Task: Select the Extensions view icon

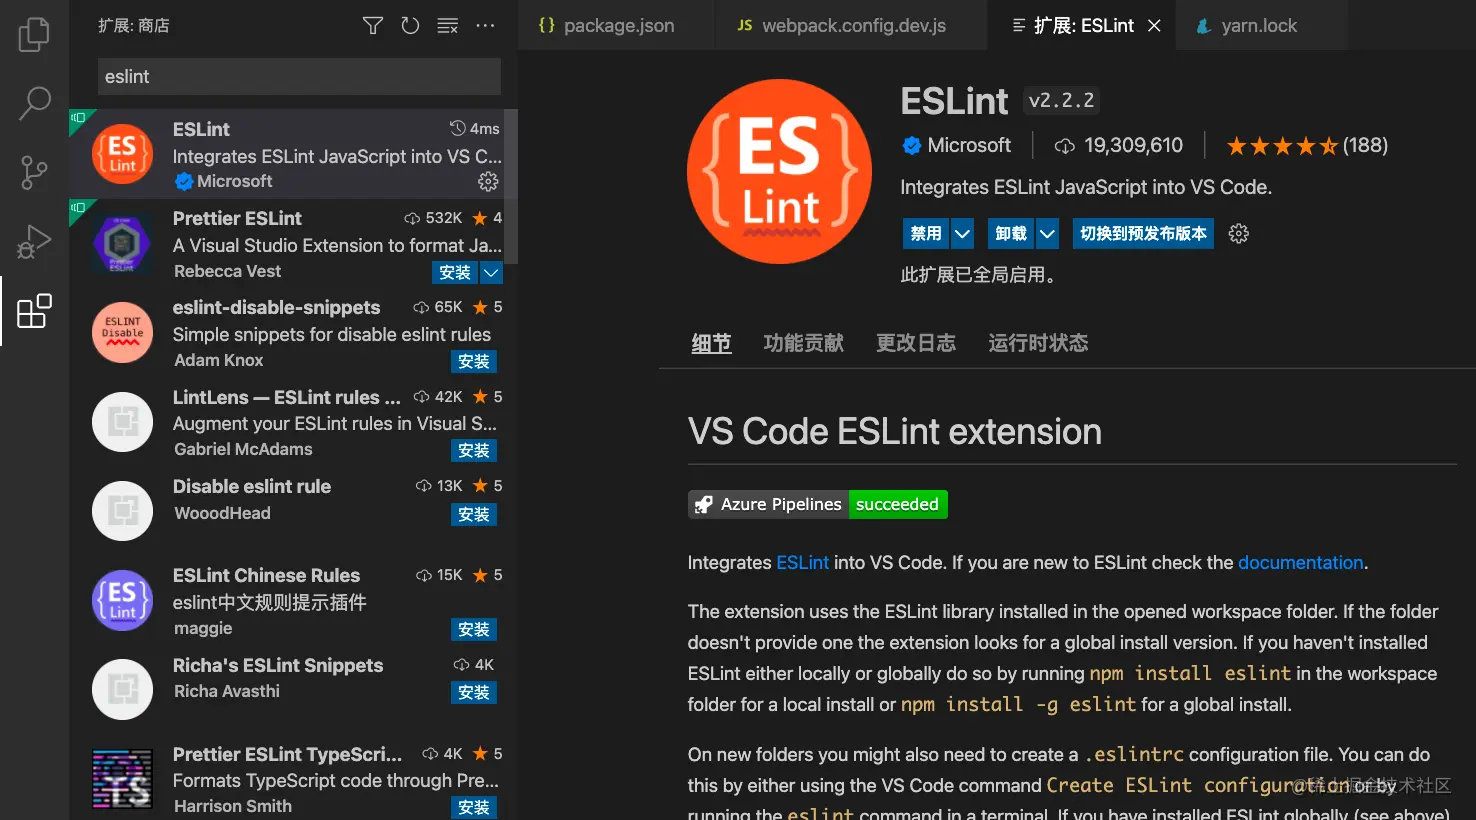Action: point(34,311)
